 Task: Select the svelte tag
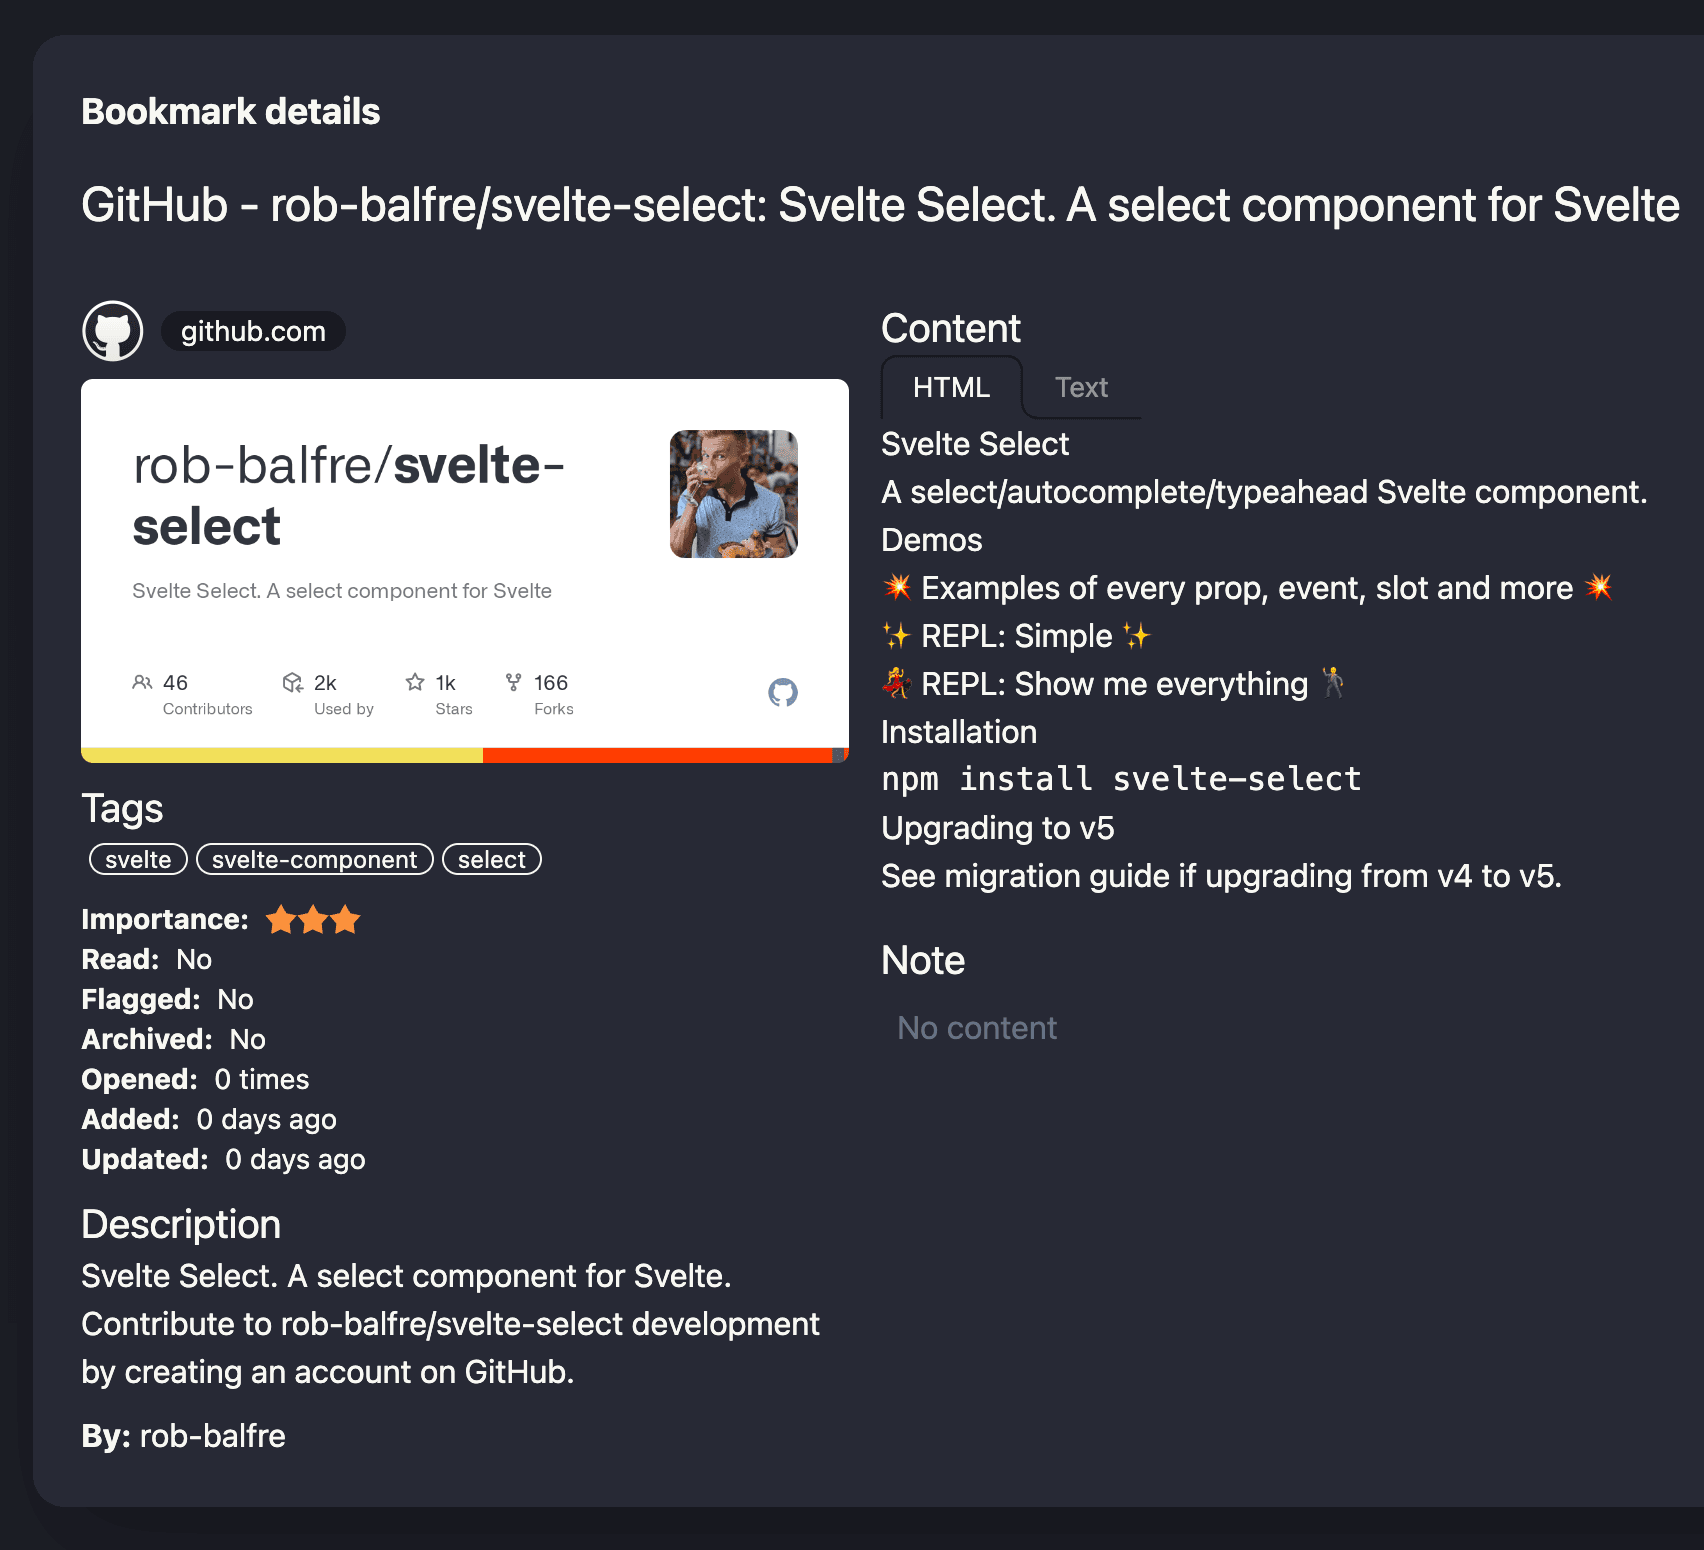[138, 860]
